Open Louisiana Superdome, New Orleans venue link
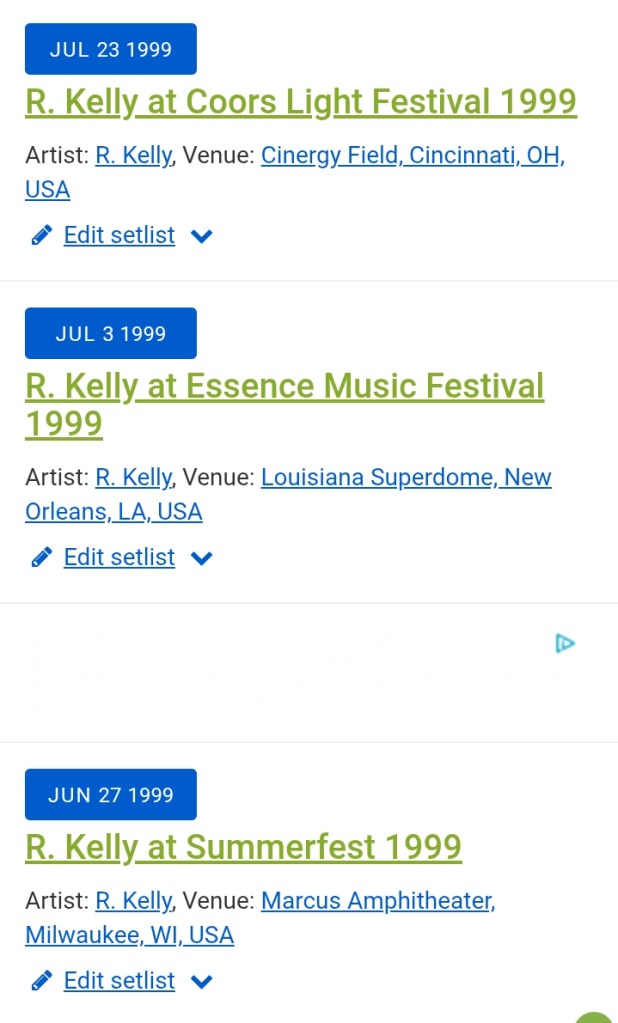Viewport: 618px width, 1023px height. (x=405, y=478)
